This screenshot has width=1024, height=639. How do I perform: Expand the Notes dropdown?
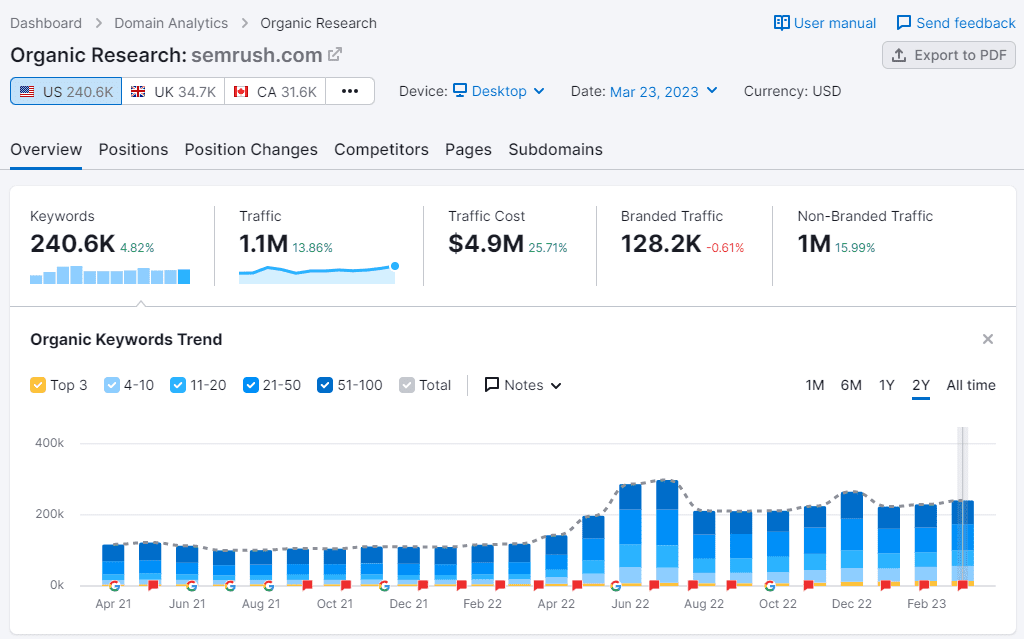523,385
